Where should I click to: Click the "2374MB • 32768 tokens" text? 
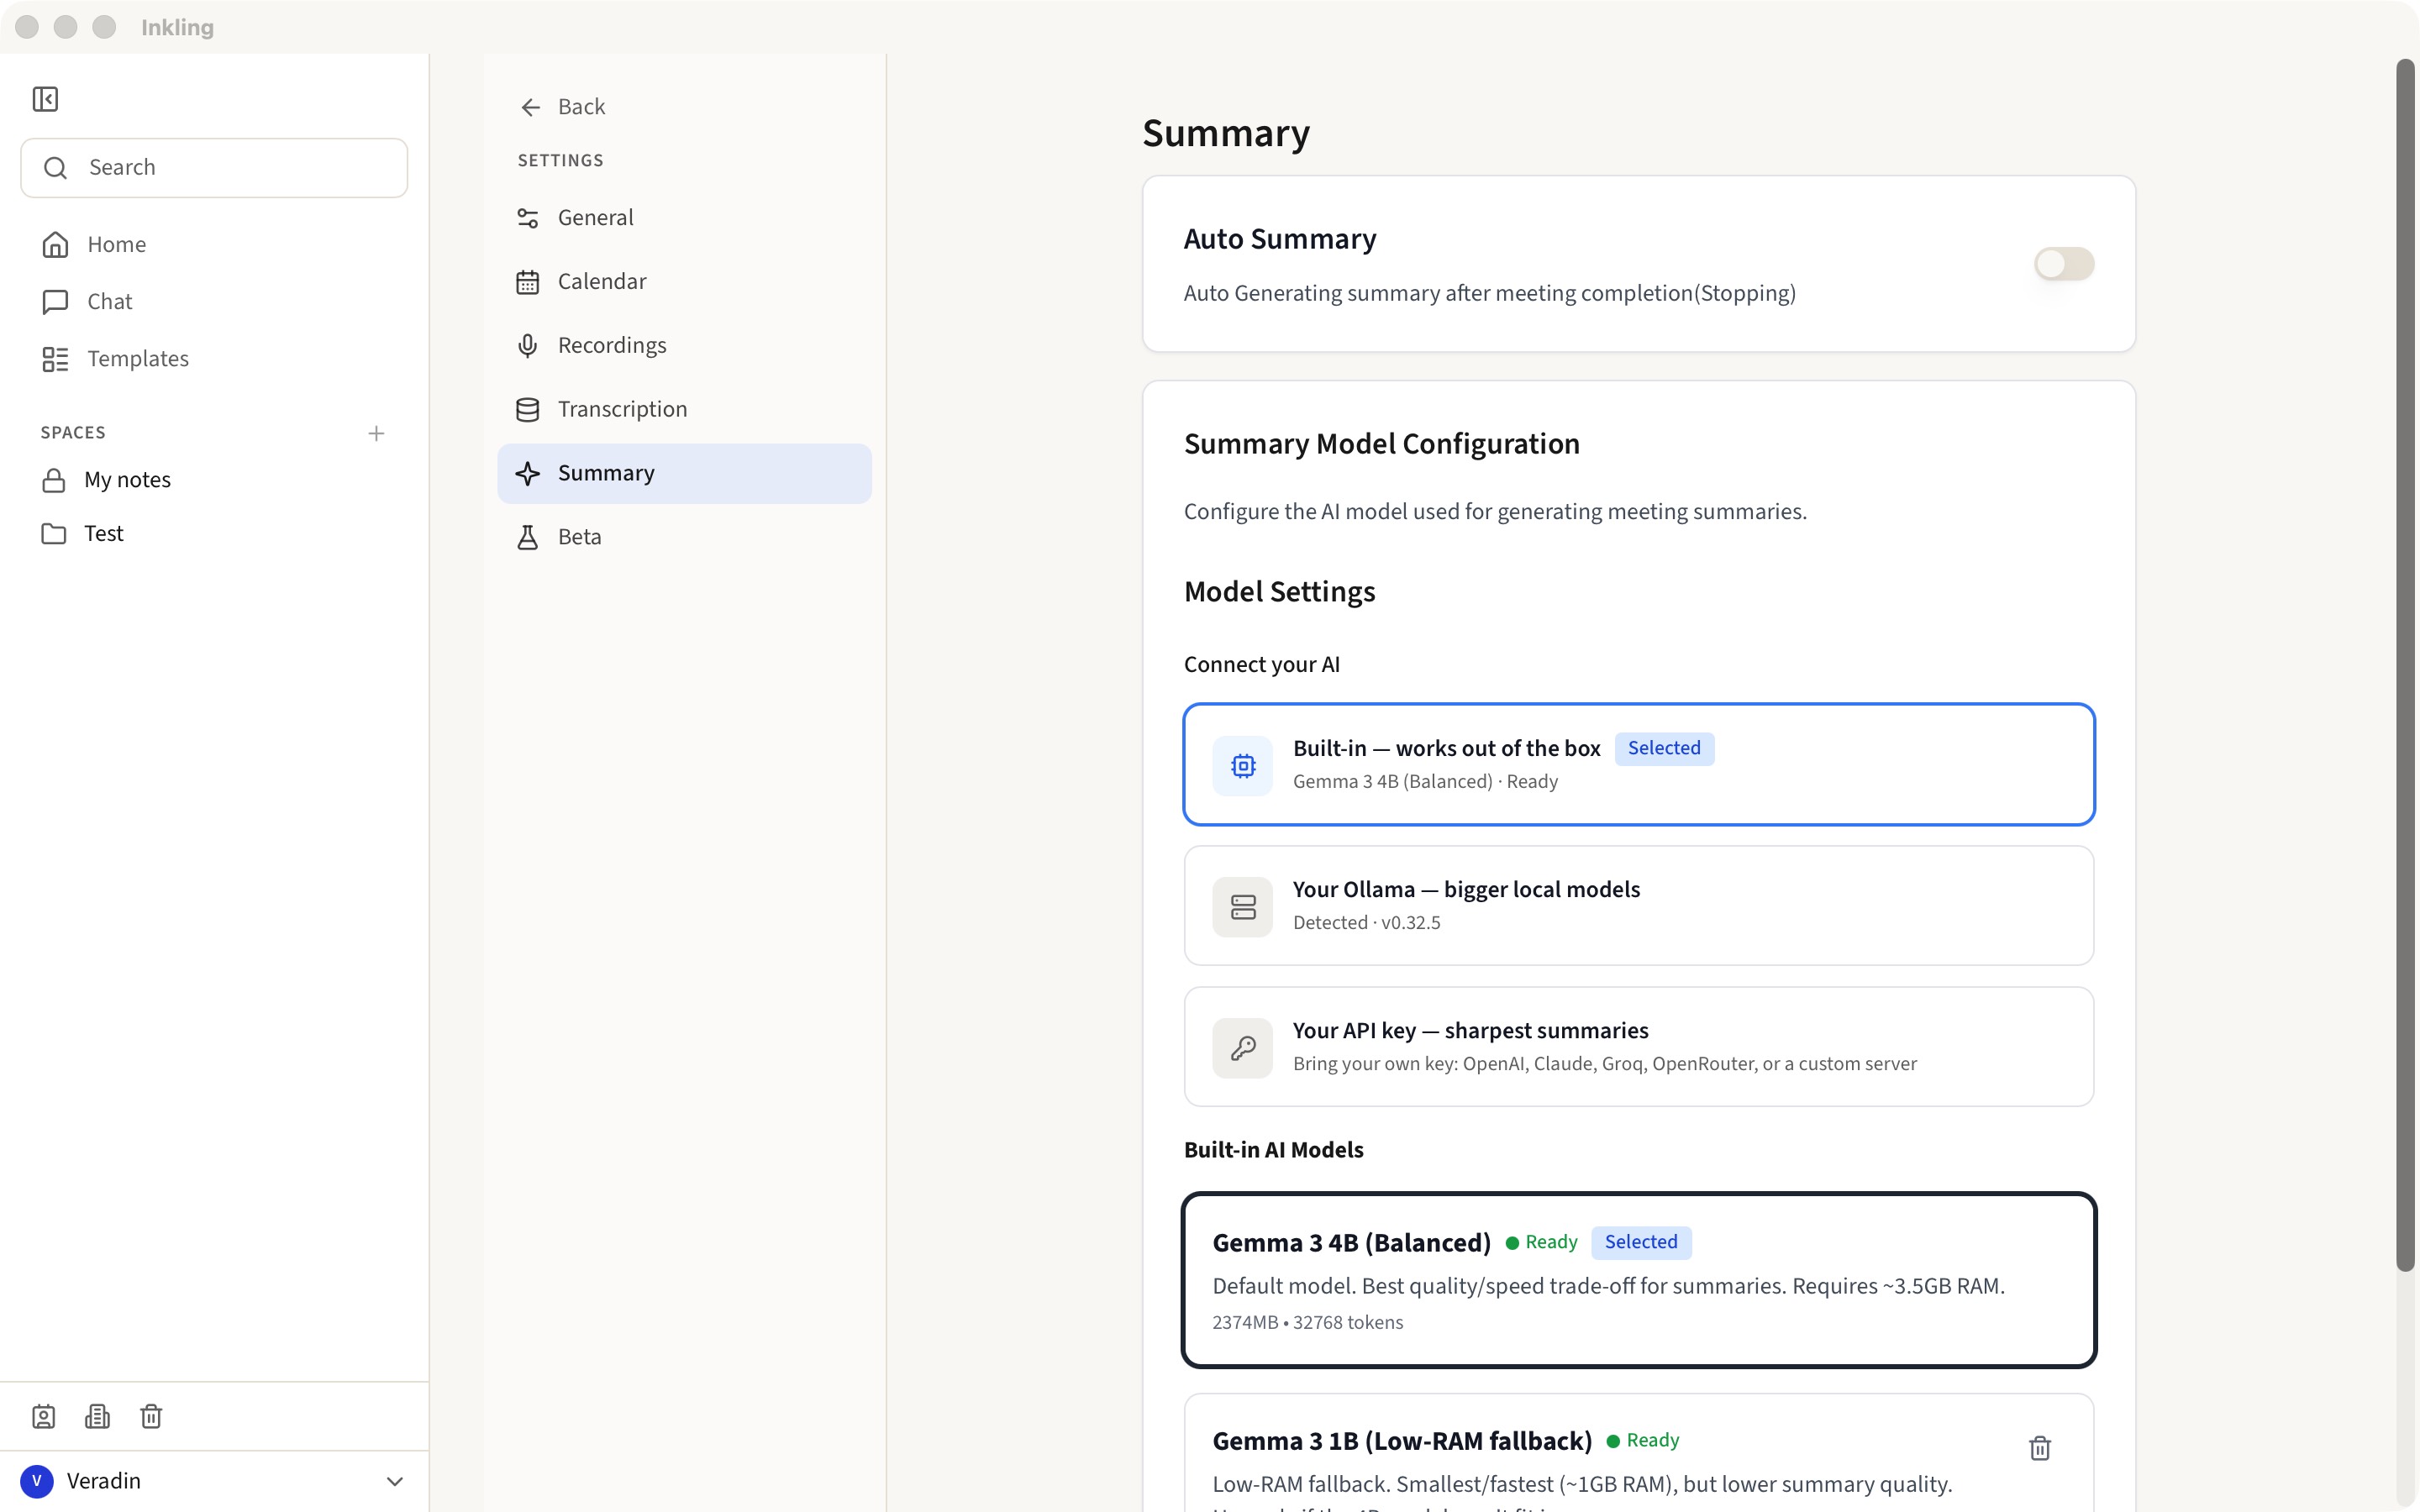pos(1308,1323)
